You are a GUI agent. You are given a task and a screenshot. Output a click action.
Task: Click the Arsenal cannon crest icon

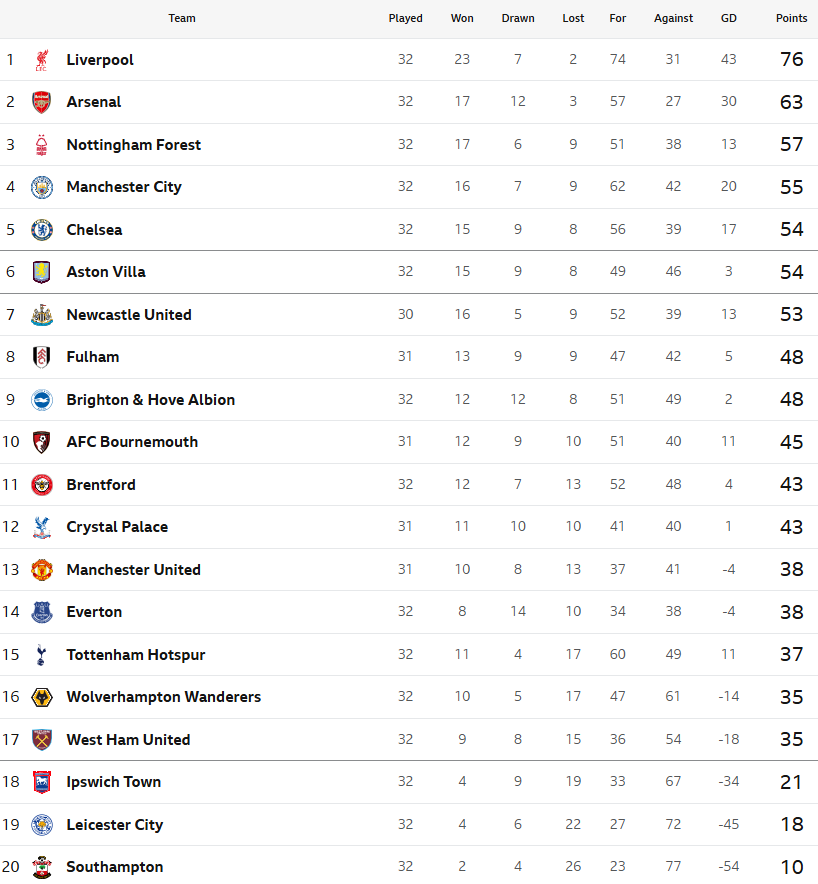click(42, 102)
